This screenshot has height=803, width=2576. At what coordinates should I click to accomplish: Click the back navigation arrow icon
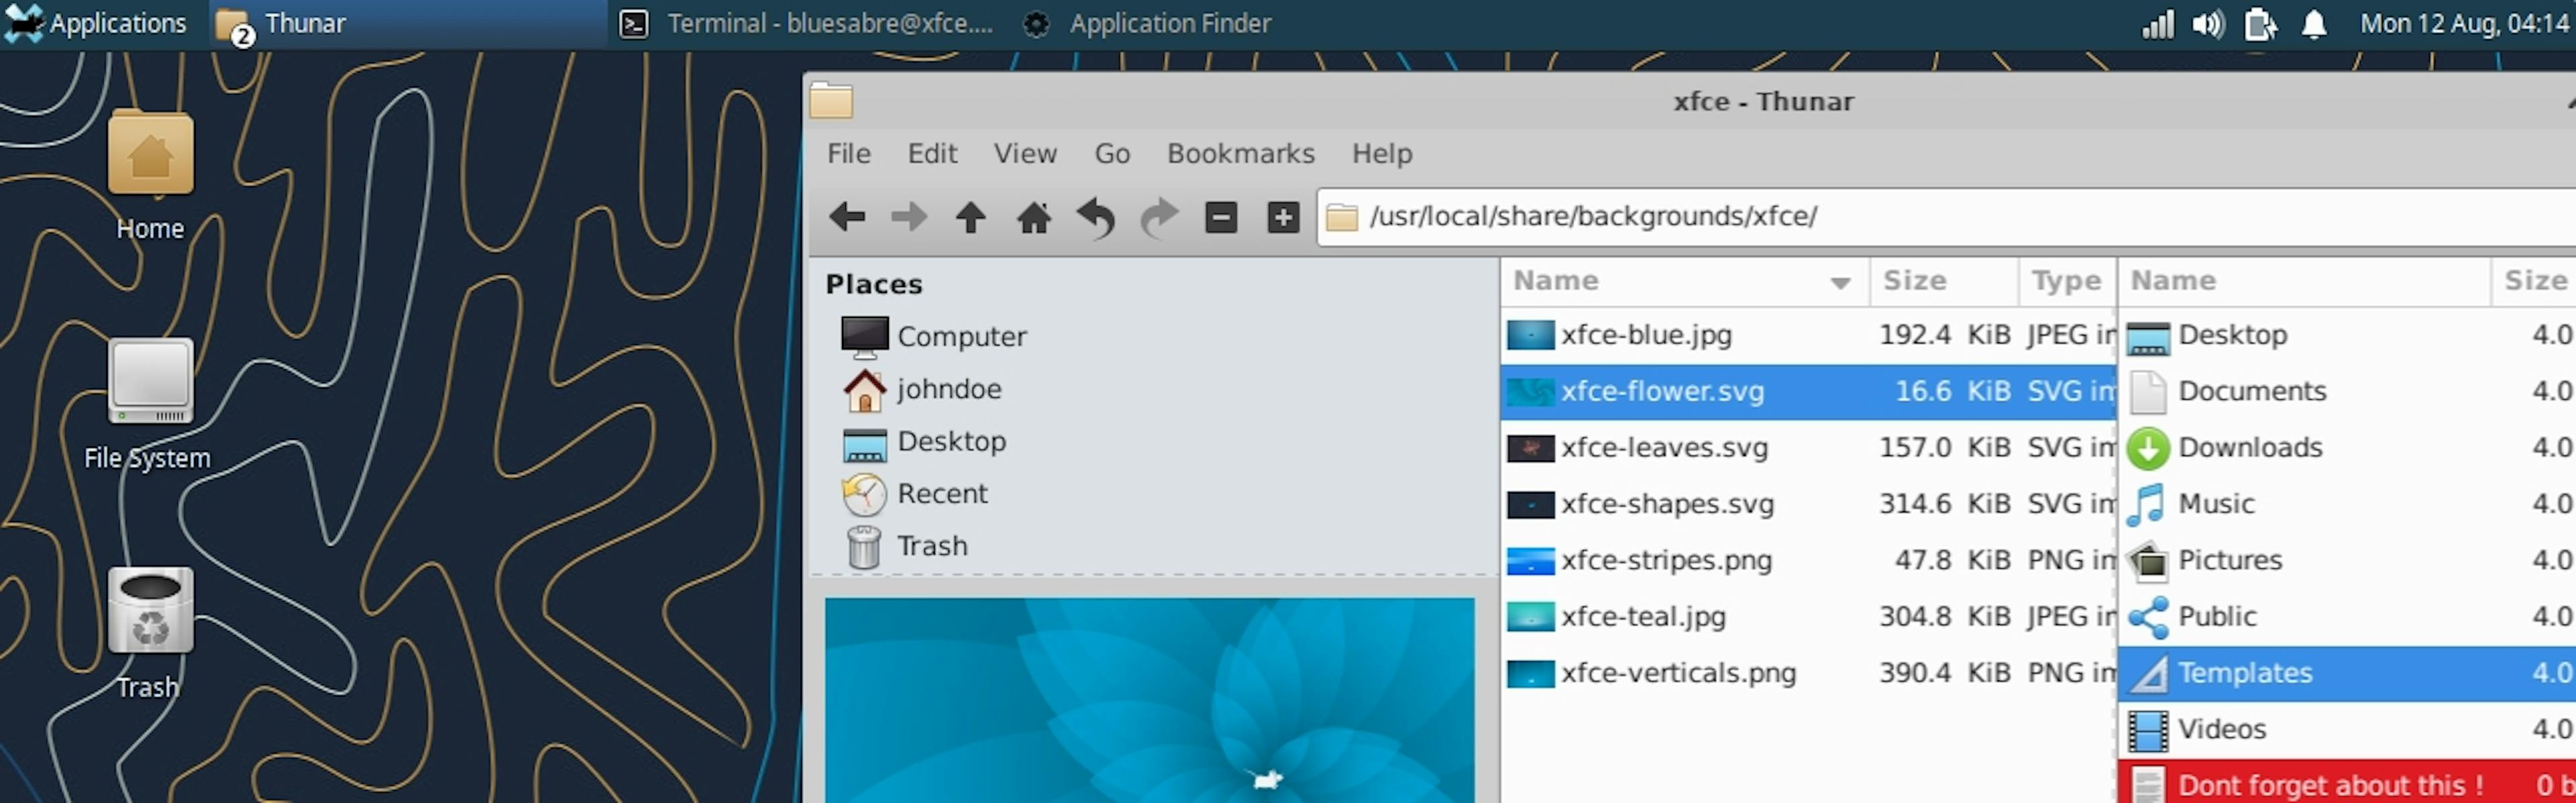click(x=845, y=215)
